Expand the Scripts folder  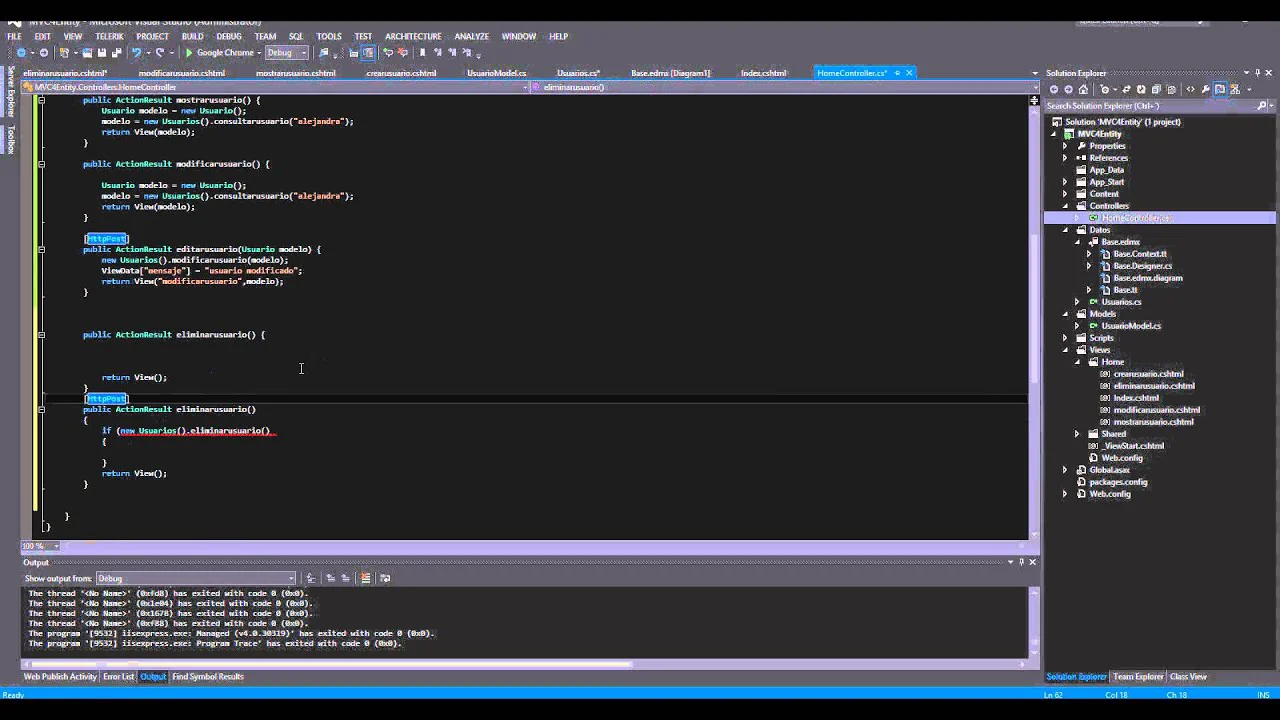[1065, 338]
